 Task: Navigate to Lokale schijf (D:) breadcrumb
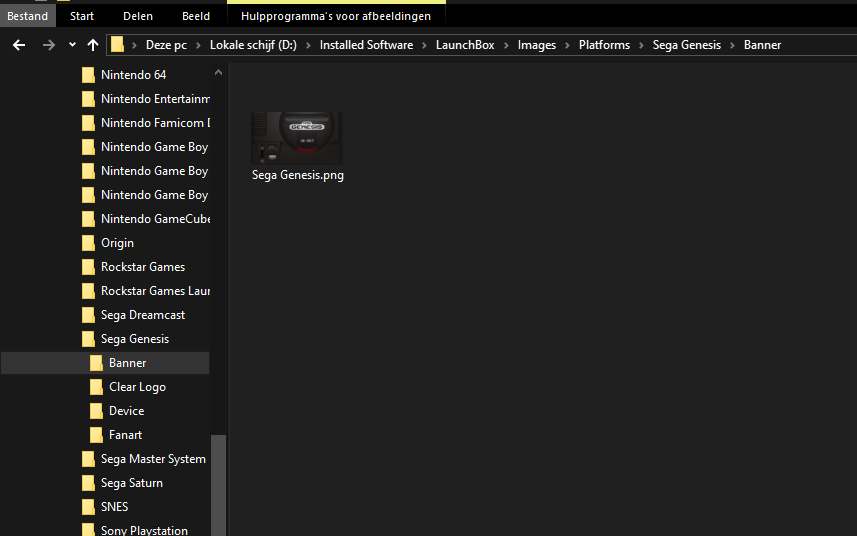tap(253, 45)
